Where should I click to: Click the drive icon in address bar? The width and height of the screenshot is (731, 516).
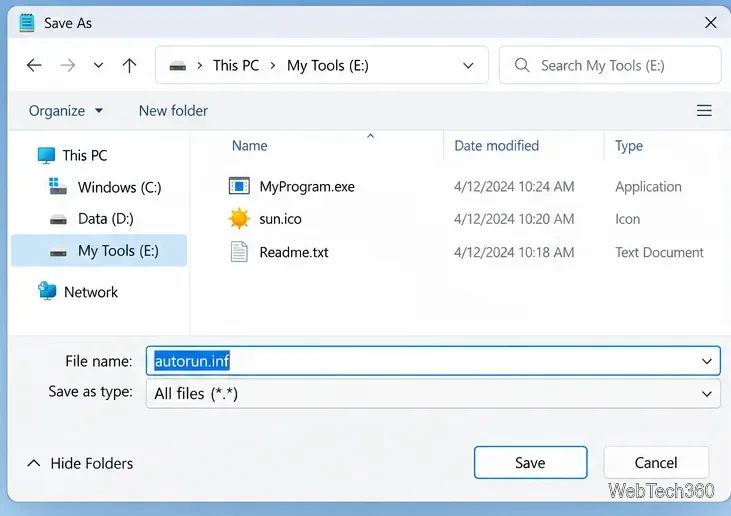coord(178,66)
